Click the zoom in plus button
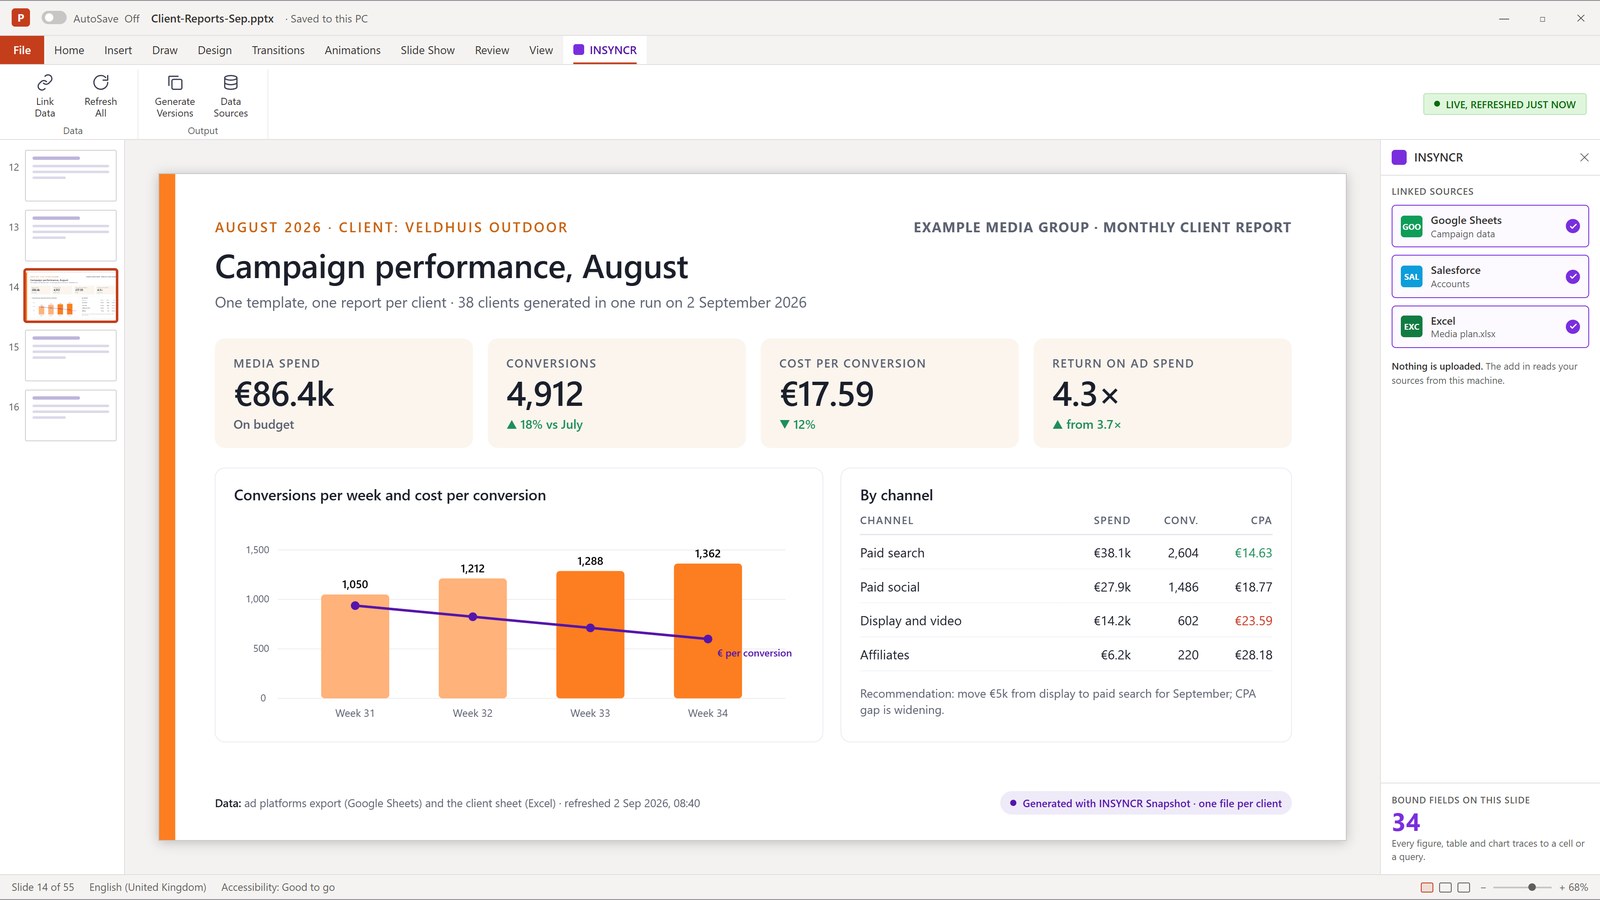This screenshot has height=900, width=1600. [1562, 887]
